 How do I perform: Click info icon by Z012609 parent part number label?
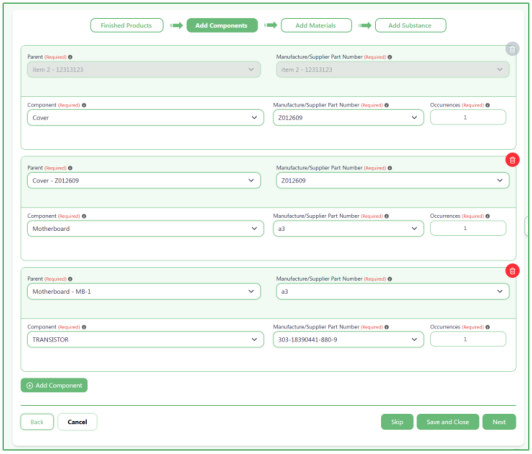point(390,168)
